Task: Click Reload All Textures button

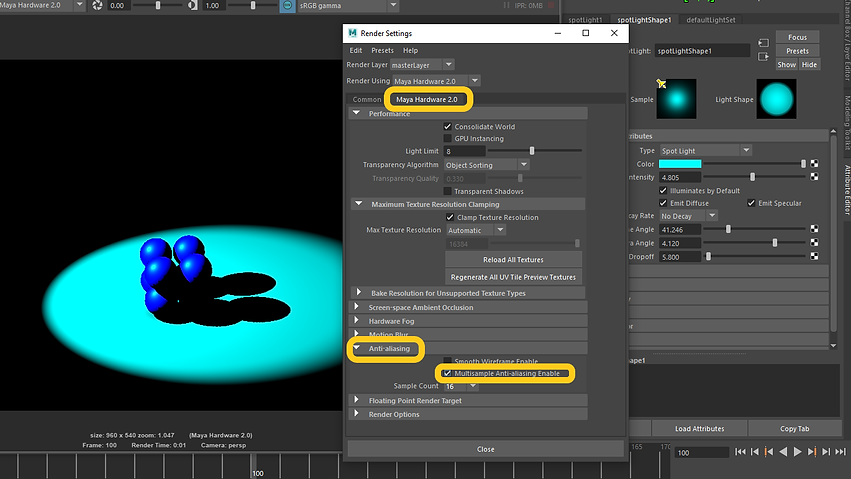Action: (513, 259)
